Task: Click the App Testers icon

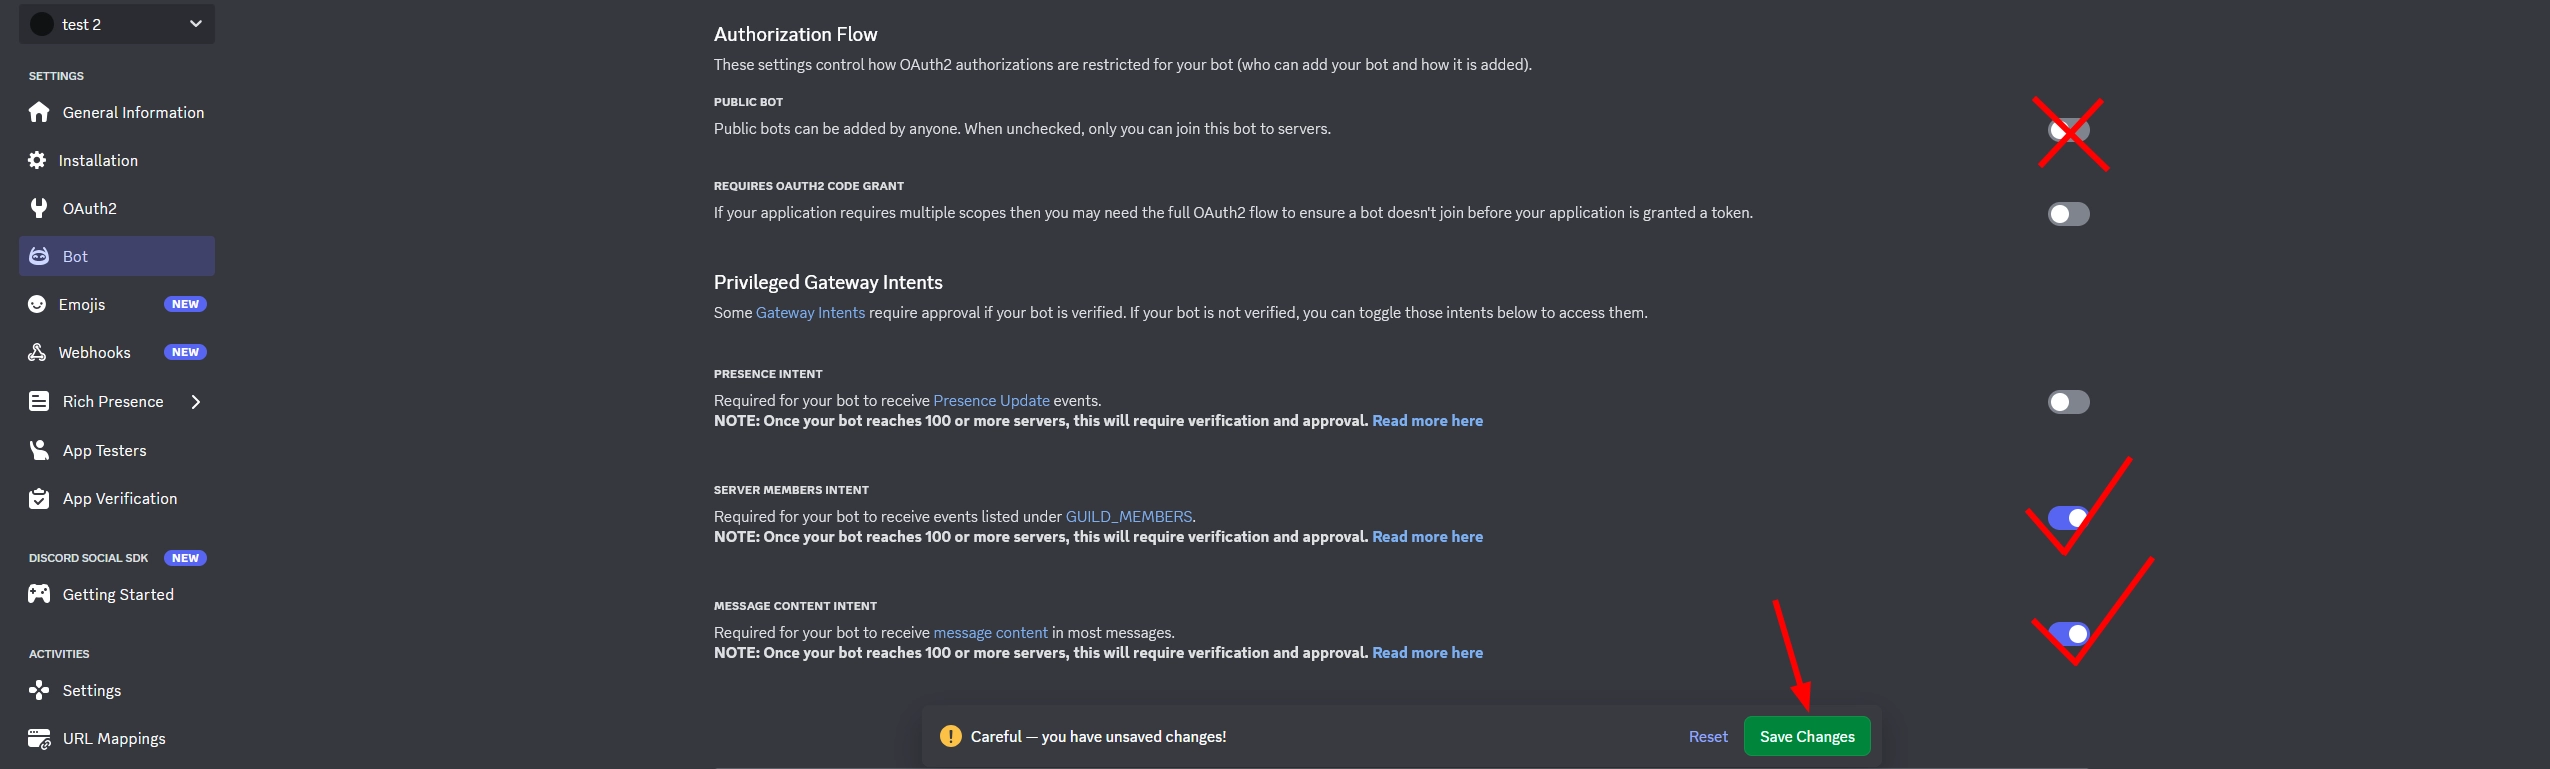Action: [39, 450]
